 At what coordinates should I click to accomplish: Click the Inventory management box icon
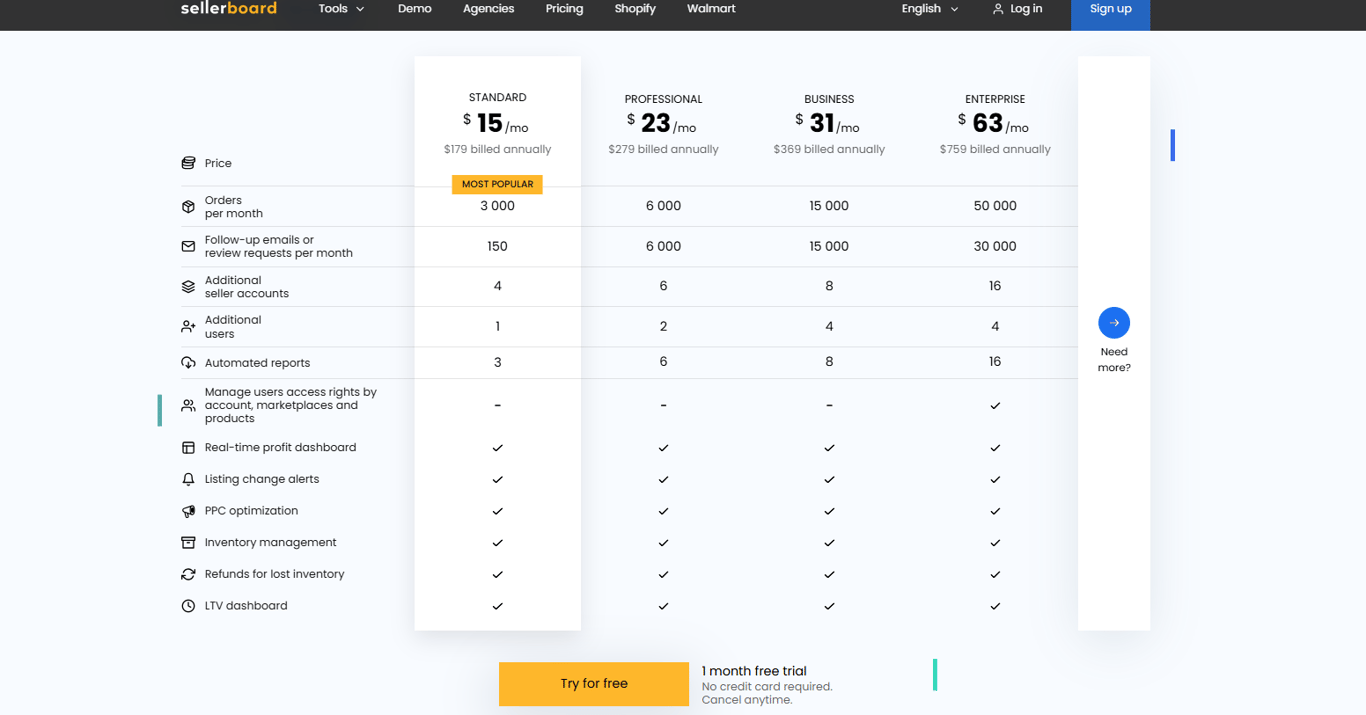[188, 542]
